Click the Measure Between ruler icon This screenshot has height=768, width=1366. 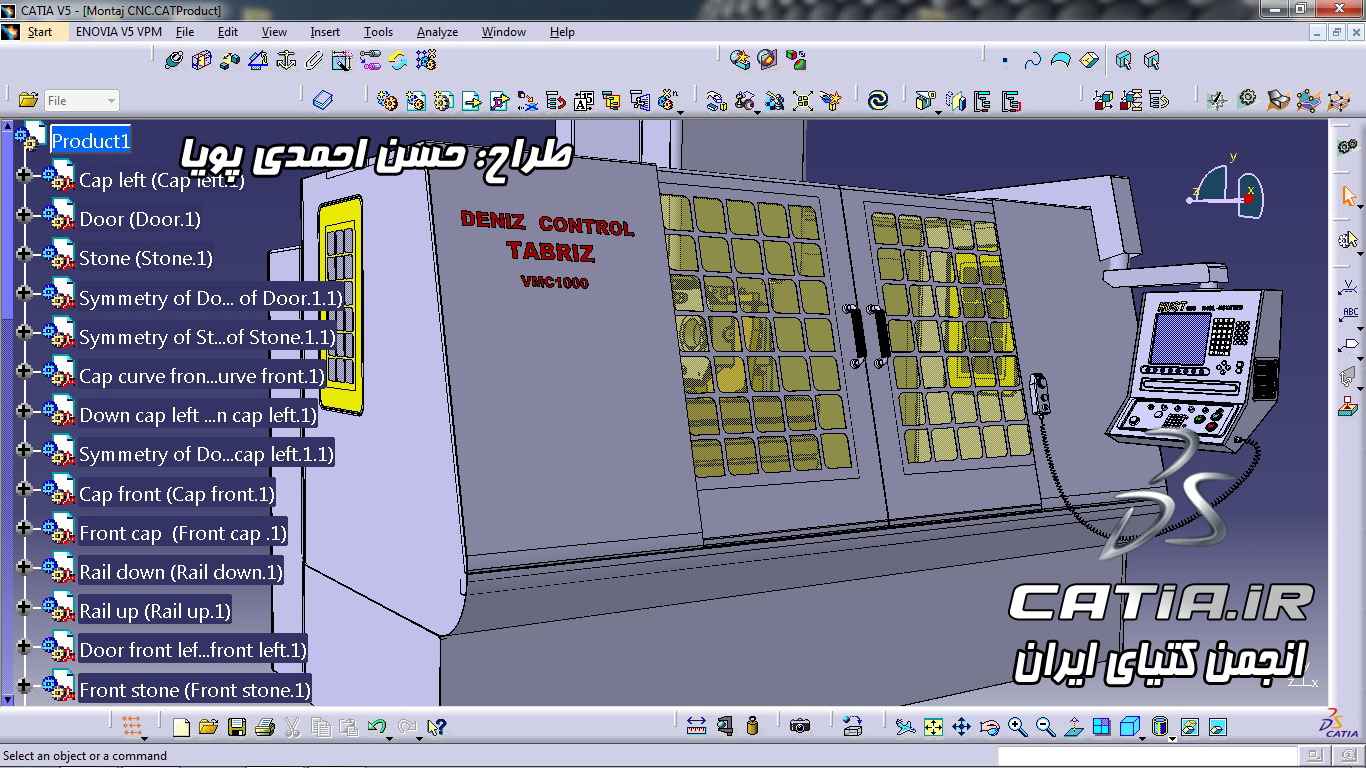[697, 727]
